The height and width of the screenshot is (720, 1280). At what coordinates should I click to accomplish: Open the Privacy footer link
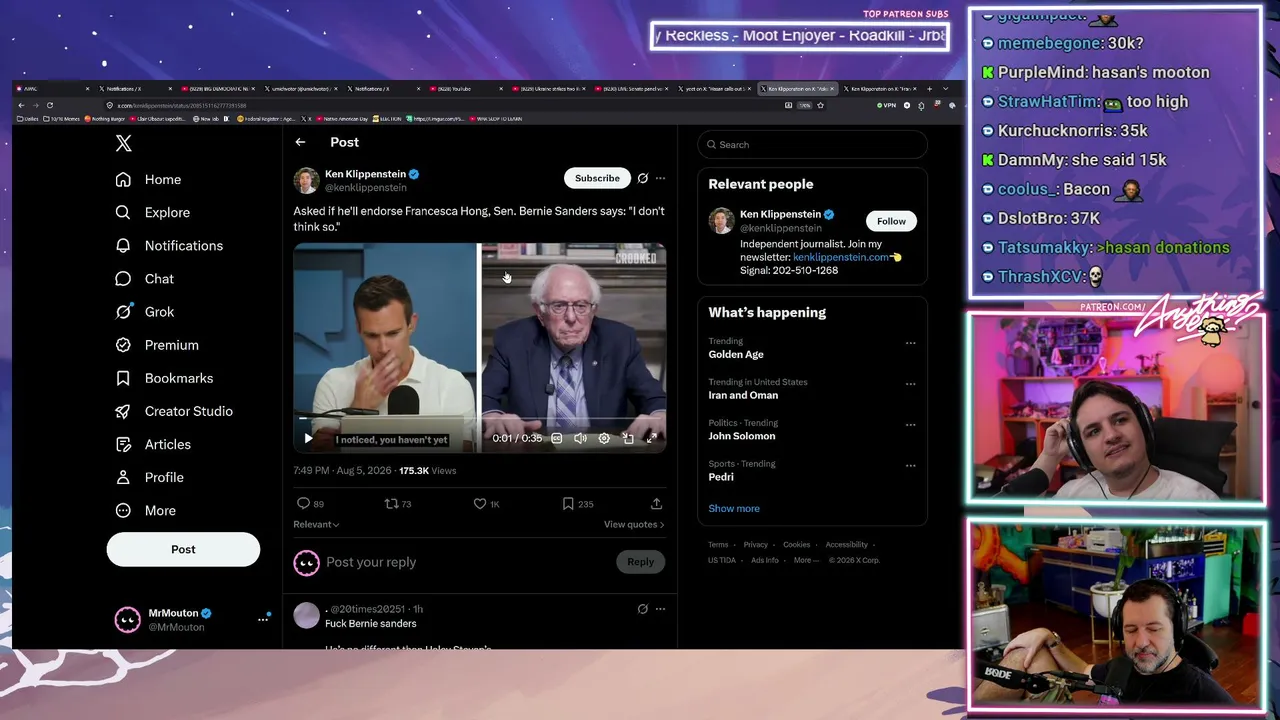[756, 545]
